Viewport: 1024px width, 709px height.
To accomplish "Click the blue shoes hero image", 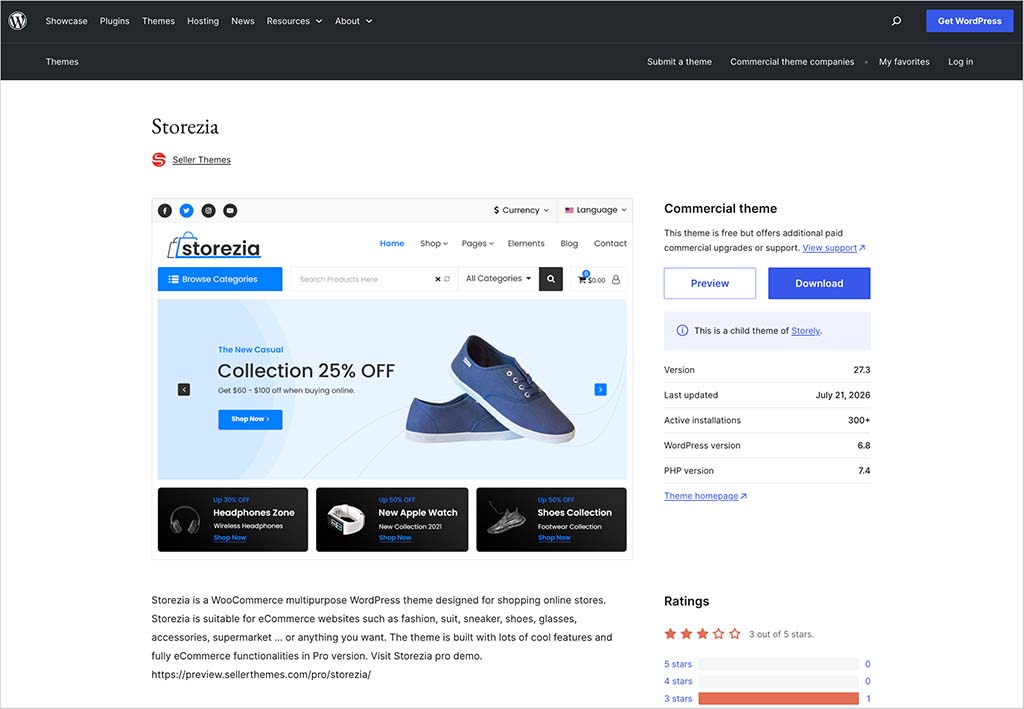I will [490, 389].
